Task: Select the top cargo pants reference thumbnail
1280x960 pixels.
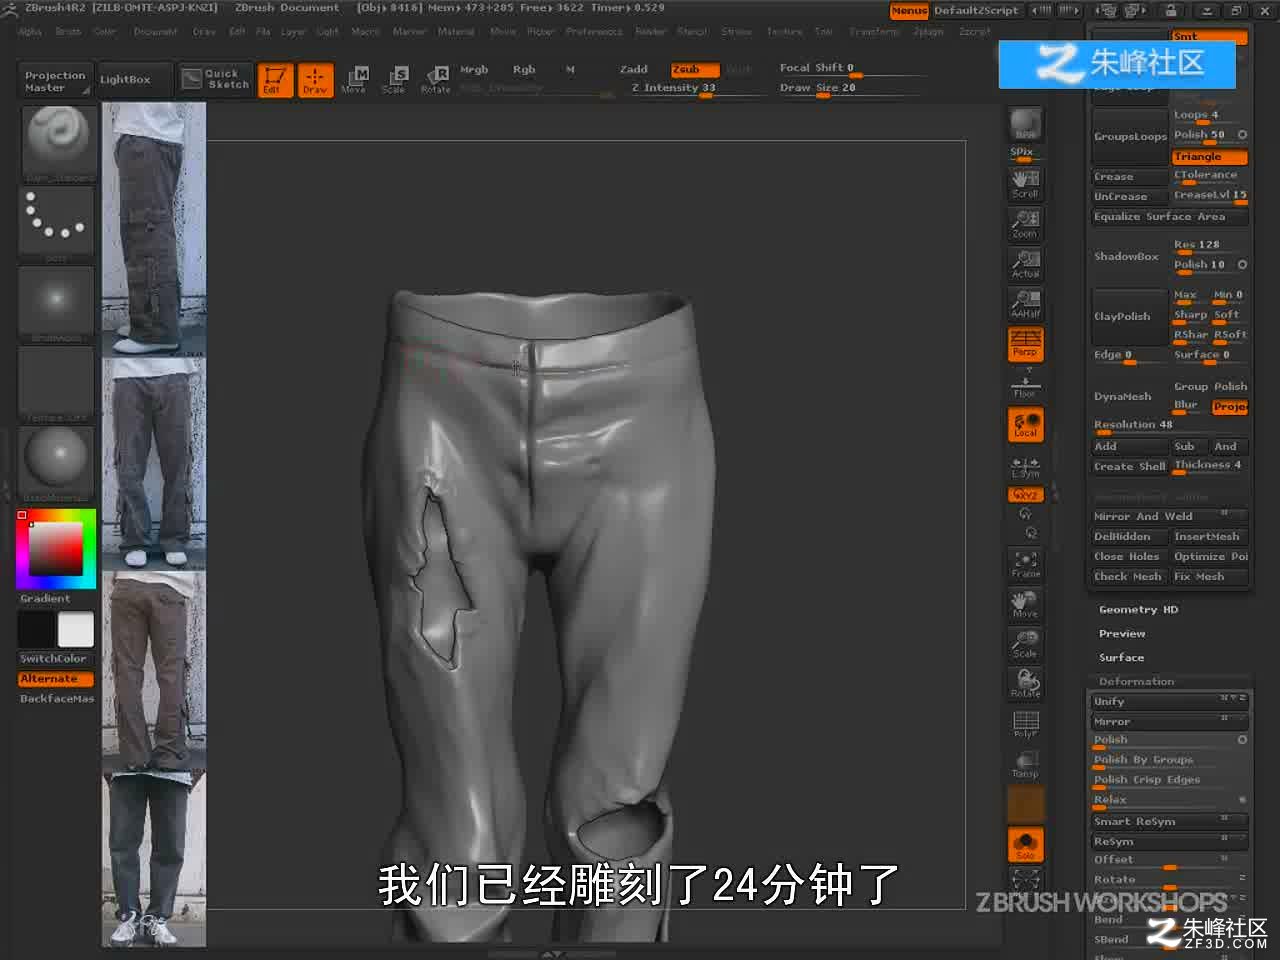Action: click(154, 228)
